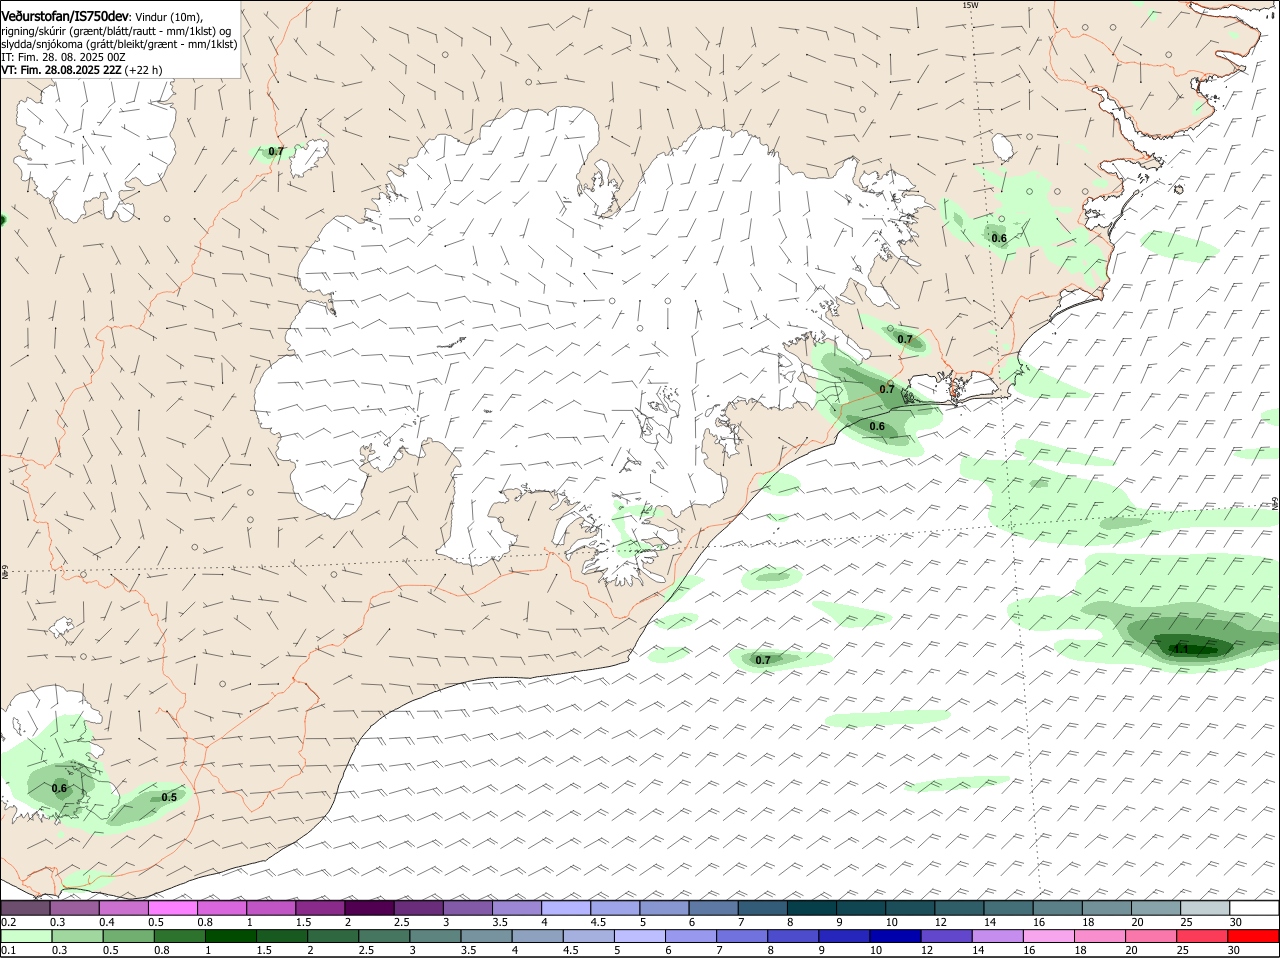Click the 0.2 tick label on the snow scale

click(x=8, y=921)
